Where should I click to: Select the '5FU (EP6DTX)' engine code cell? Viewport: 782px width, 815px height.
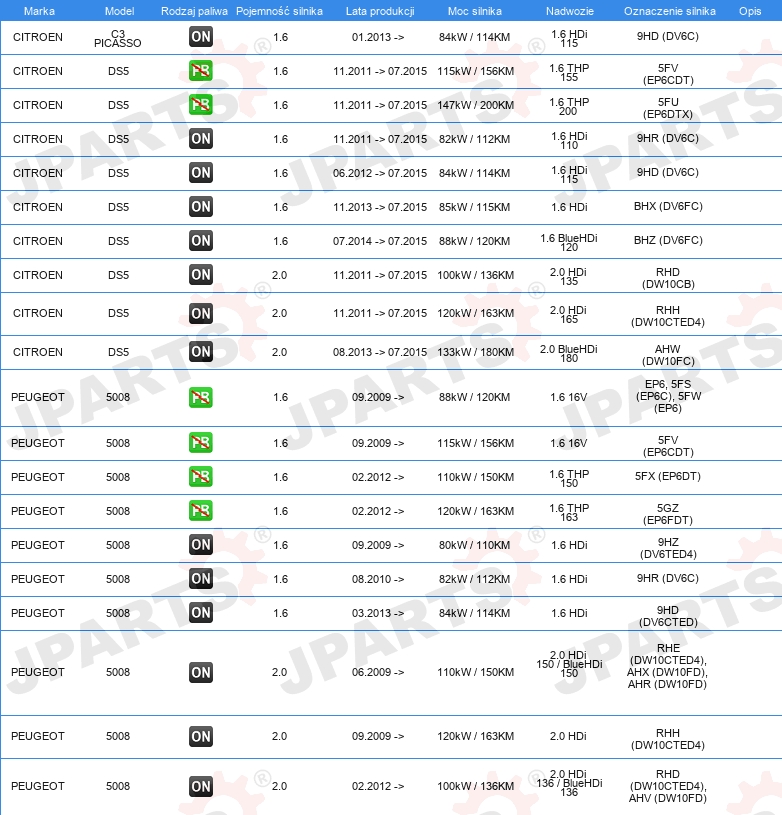(x=668, y=108)
